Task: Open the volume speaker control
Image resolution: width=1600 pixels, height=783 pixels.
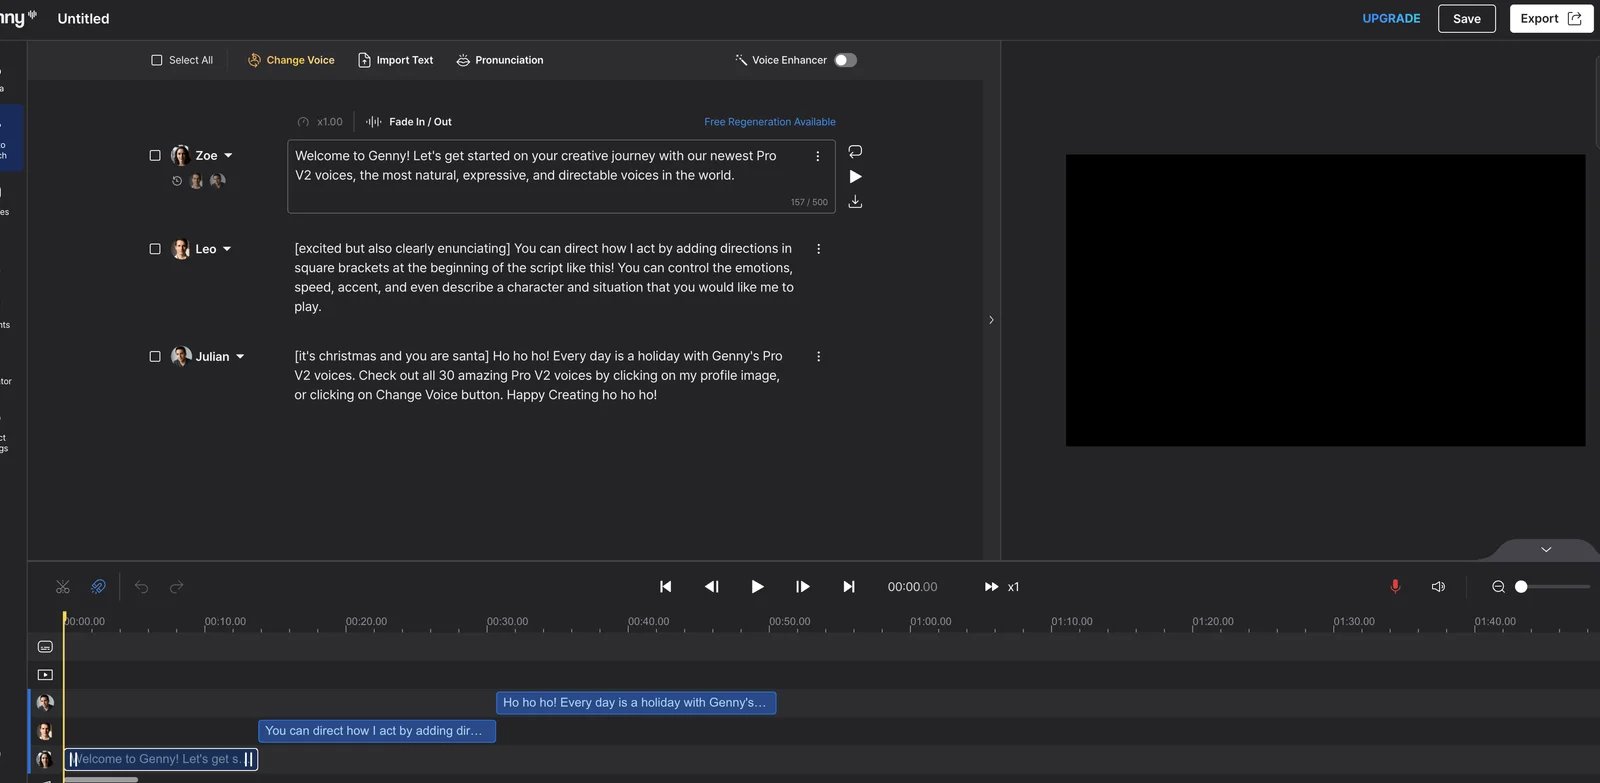Action: (1438, 587)
